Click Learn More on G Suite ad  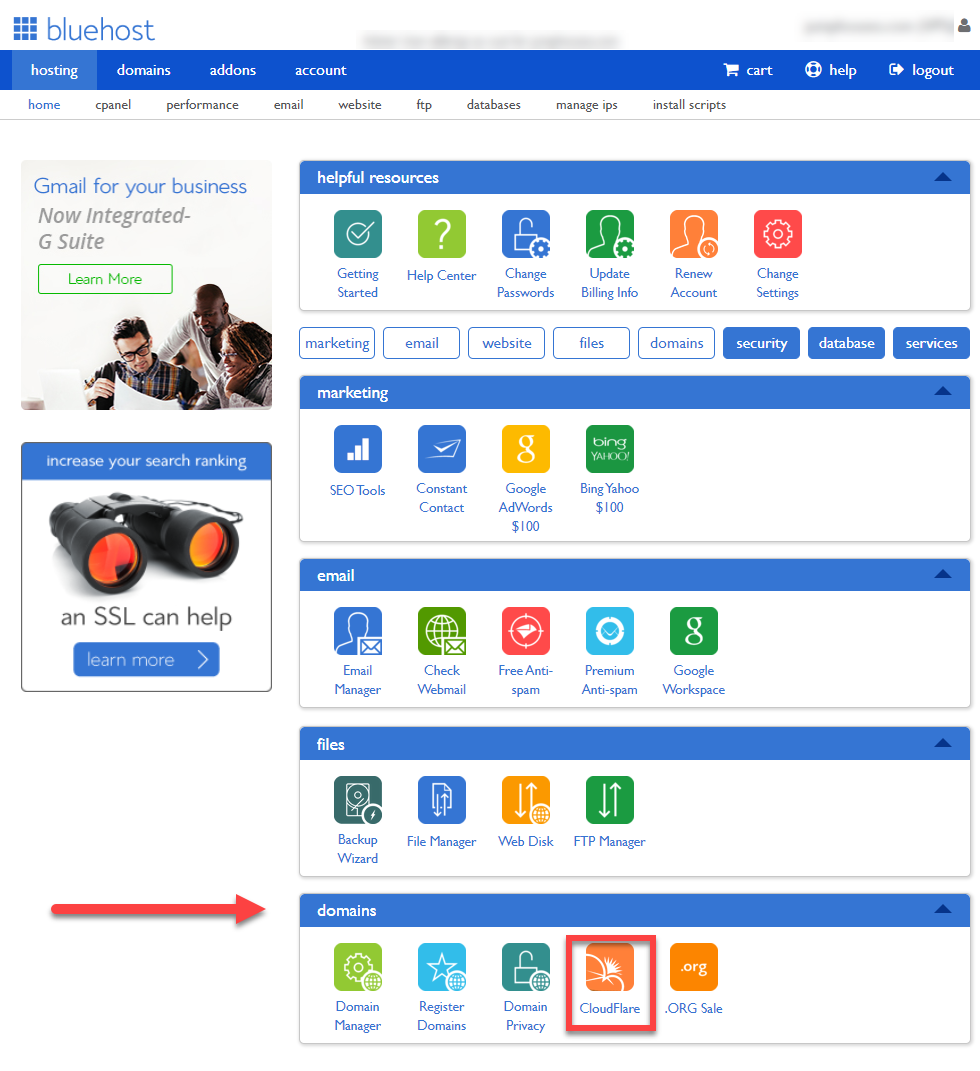(105, 279)
